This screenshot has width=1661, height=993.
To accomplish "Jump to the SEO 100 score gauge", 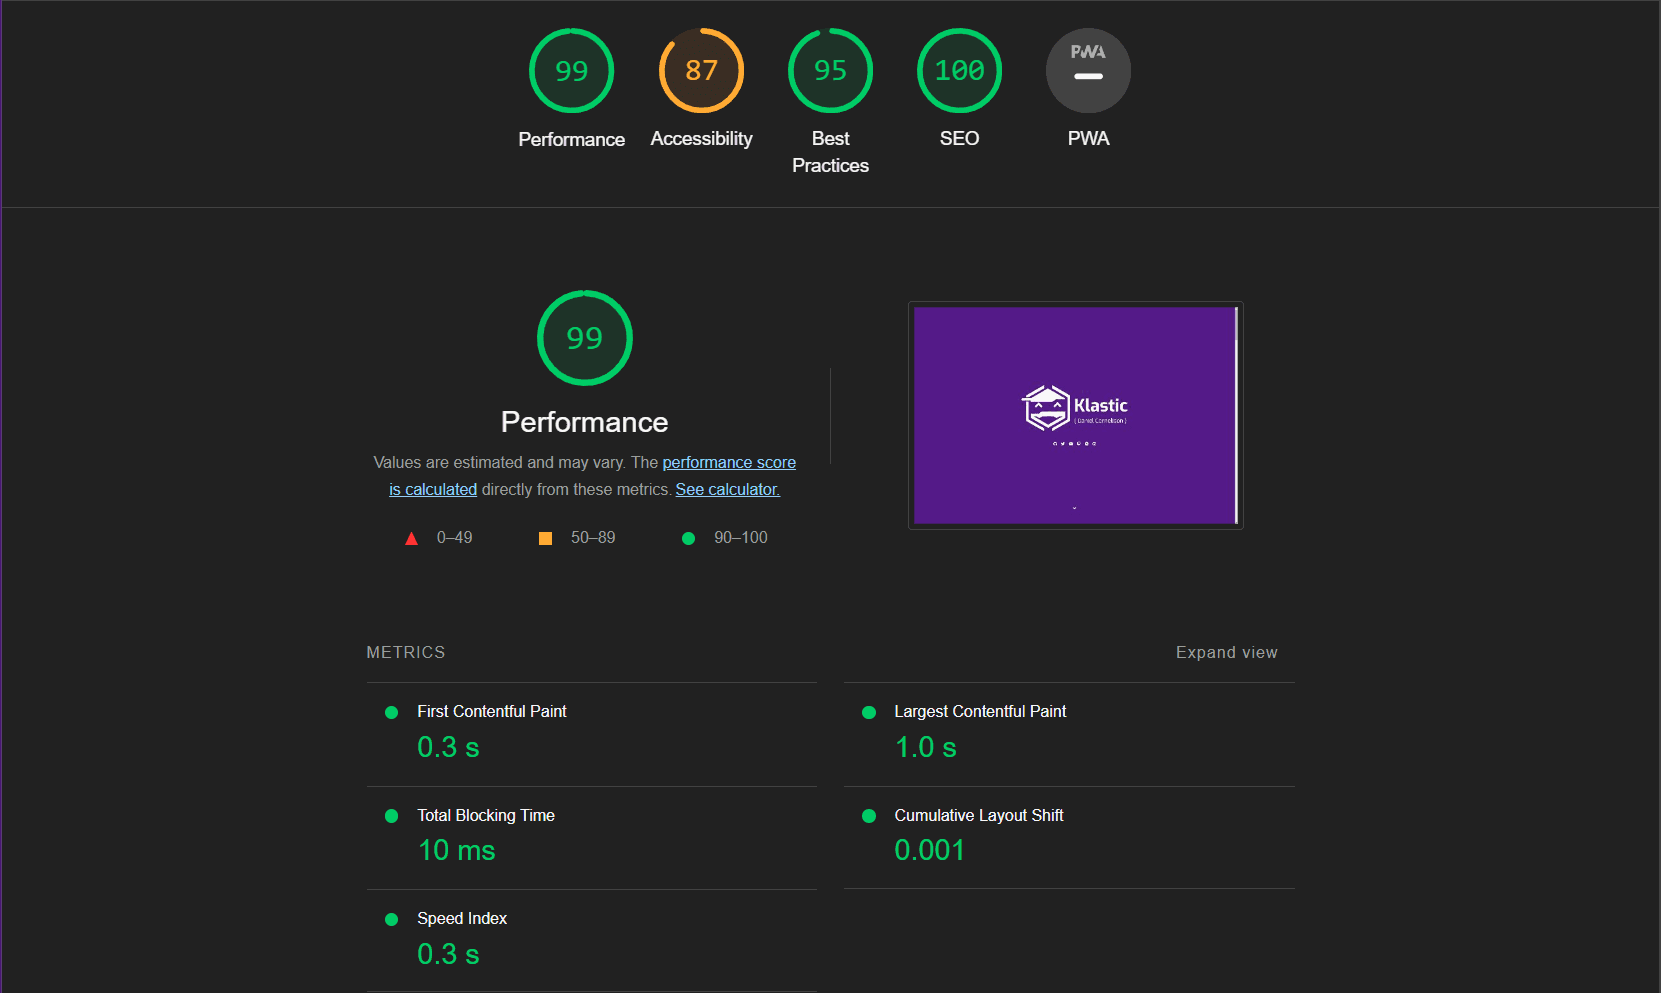I will (x=959, y=71).
